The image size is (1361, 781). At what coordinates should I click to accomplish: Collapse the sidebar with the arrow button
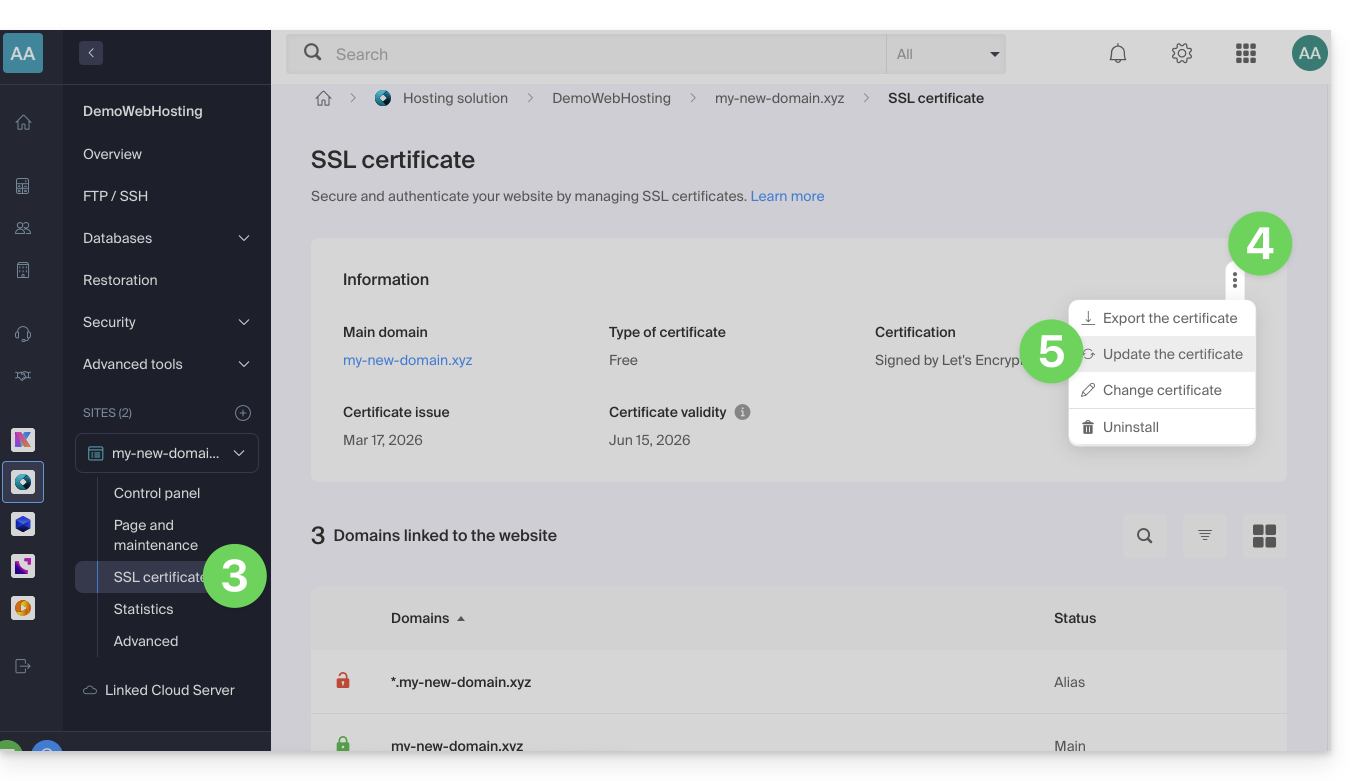[91, 53]
